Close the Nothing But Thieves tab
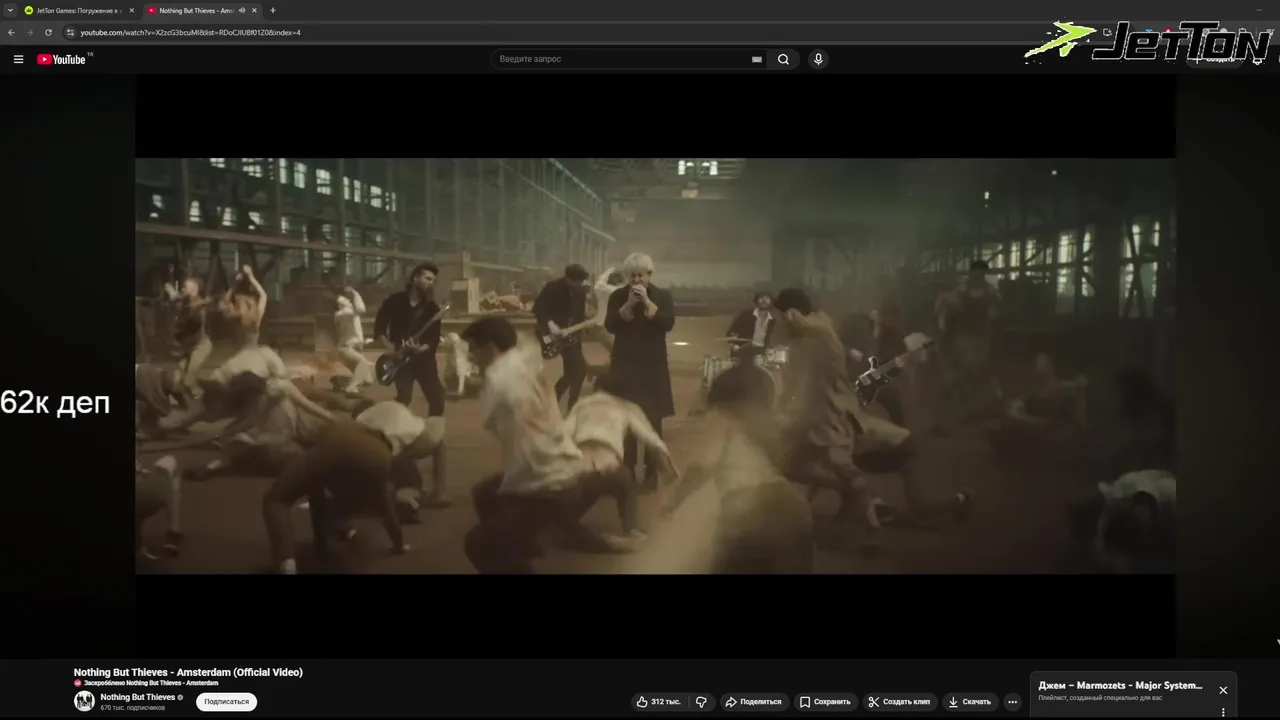The width and height of the screenshot is (1280, 720). coord(254,10)
